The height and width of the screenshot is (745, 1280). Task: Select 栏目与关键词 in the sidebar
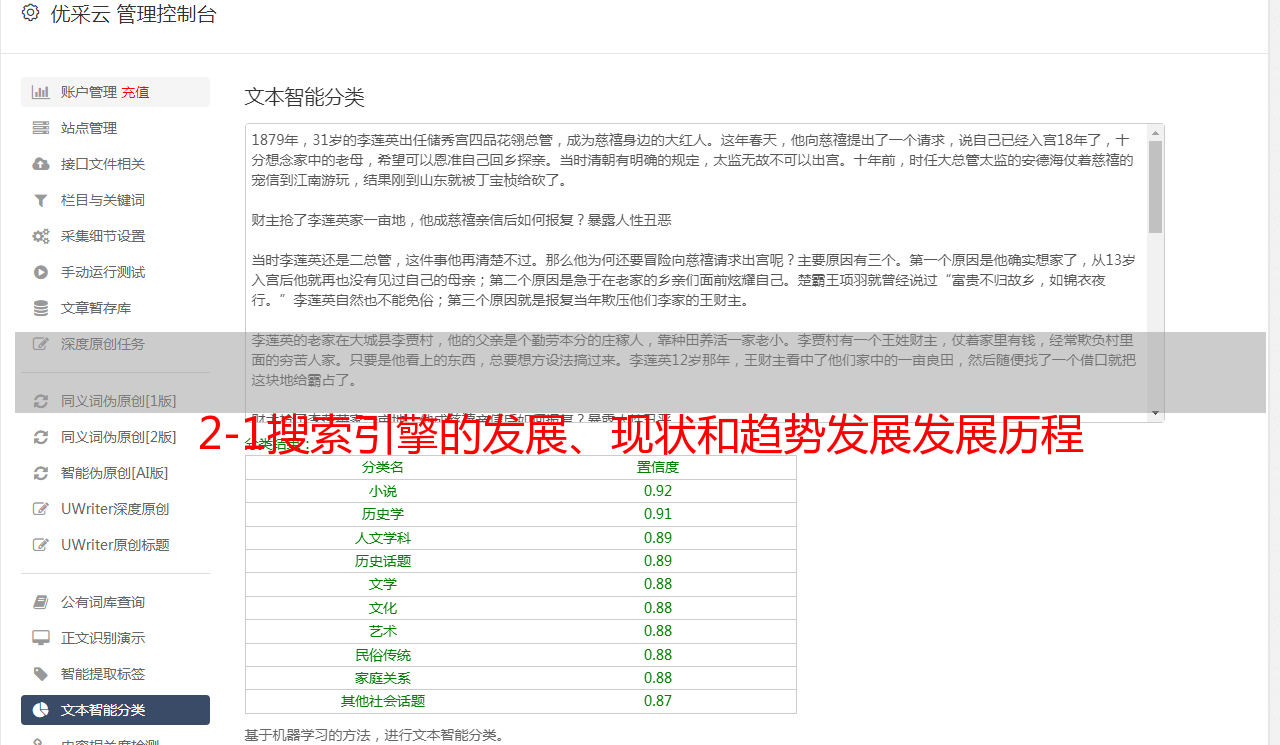point(115,200)
